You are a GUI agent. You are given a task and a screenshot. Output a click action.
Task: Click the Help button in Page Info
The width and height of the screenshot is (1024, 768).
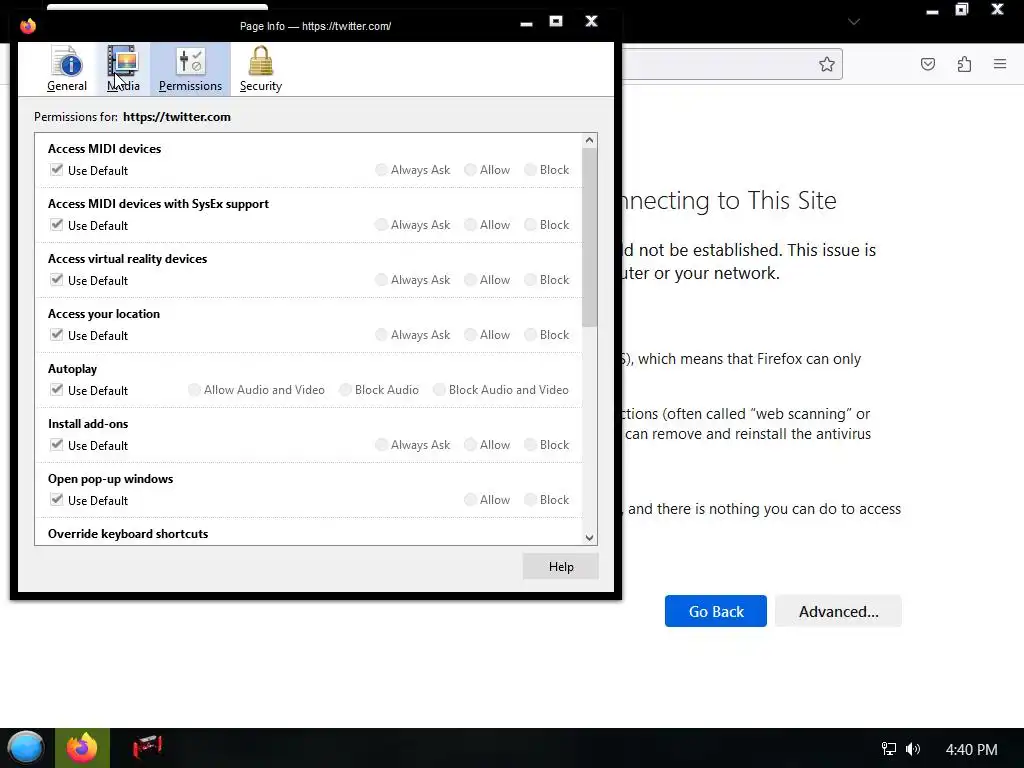tap(560, 567)
